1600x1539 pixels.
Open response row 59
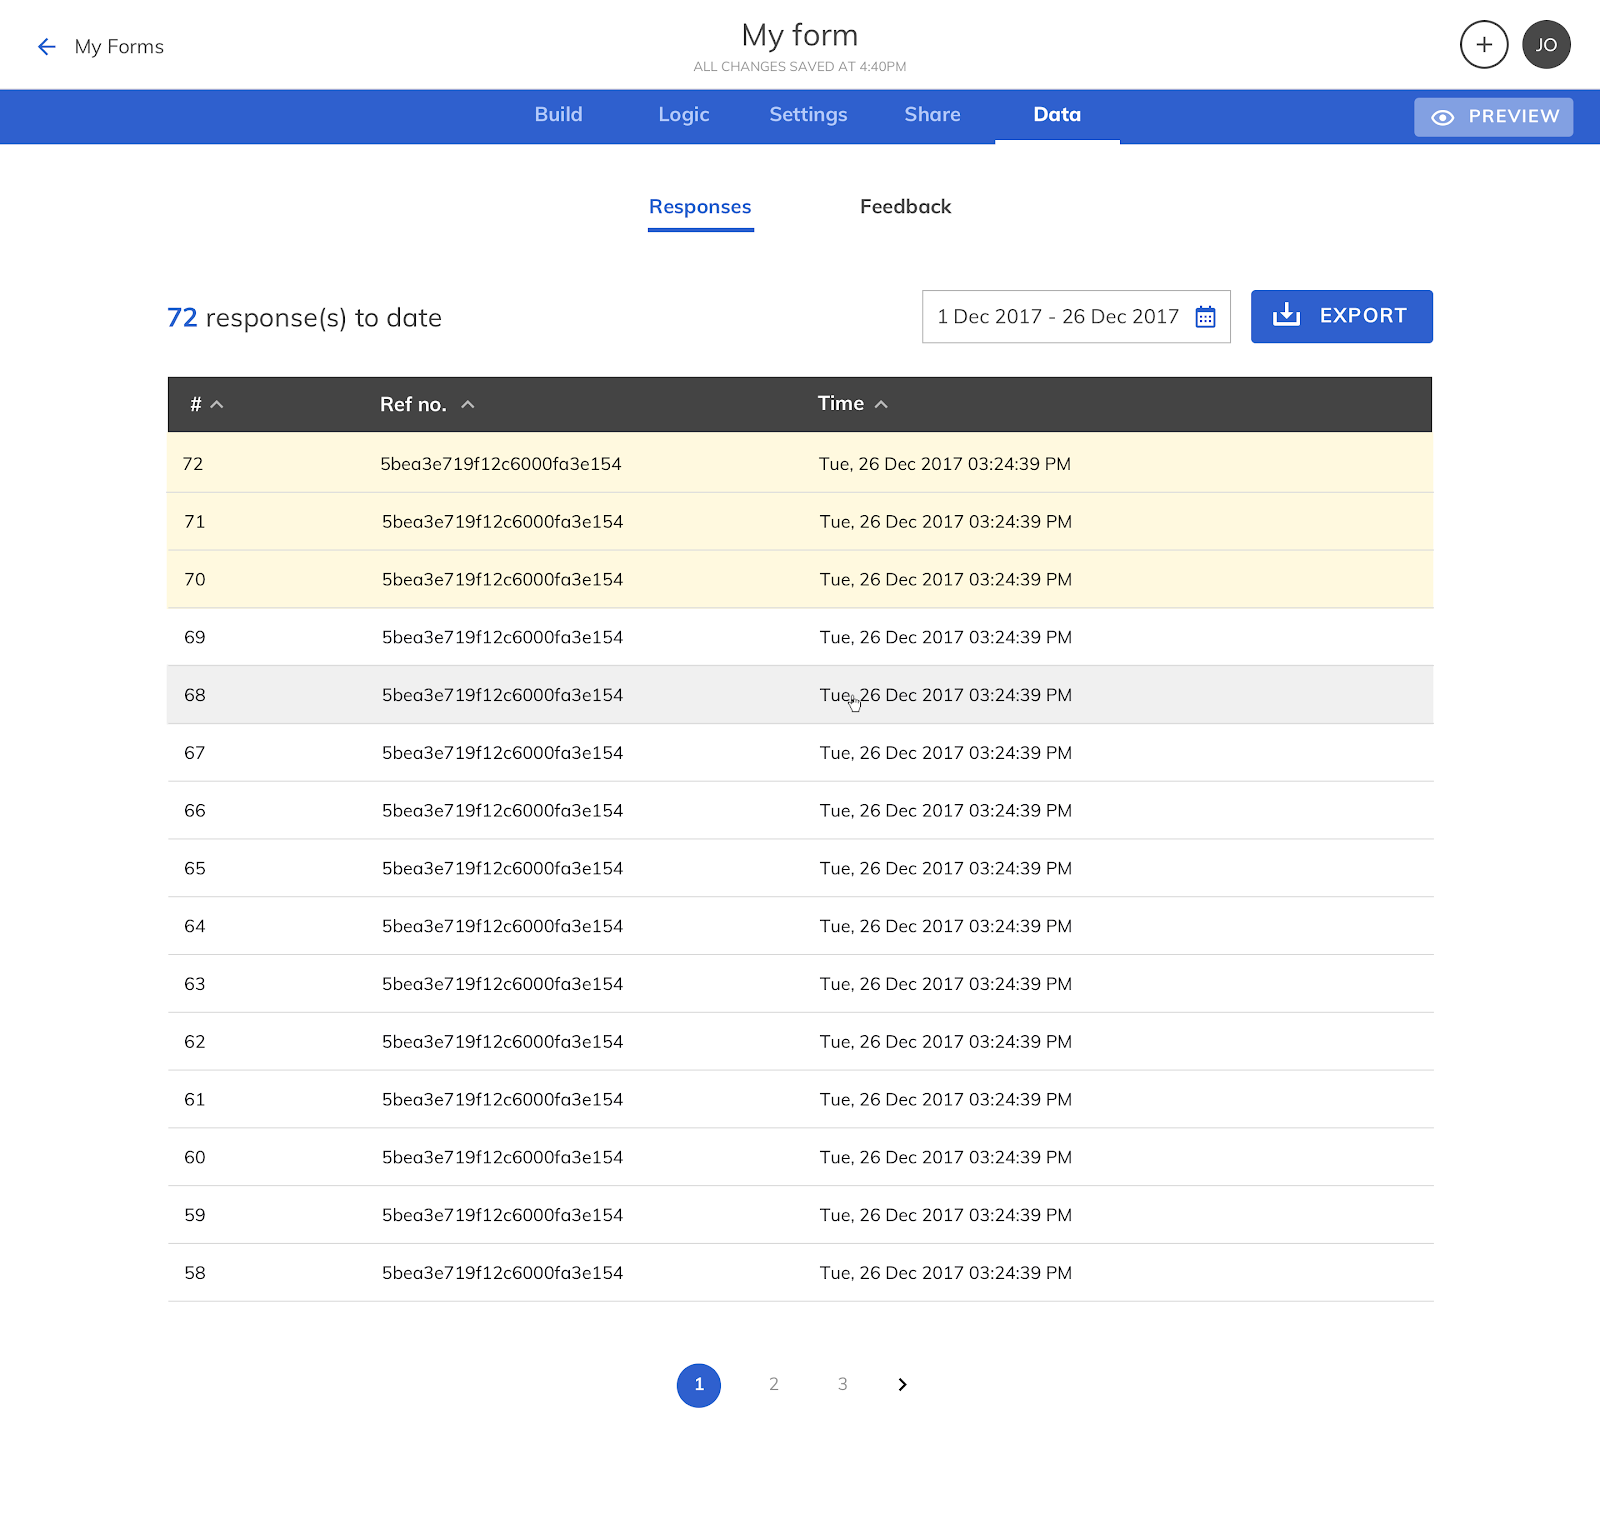pyautogui.click(x=800, y=1216)
